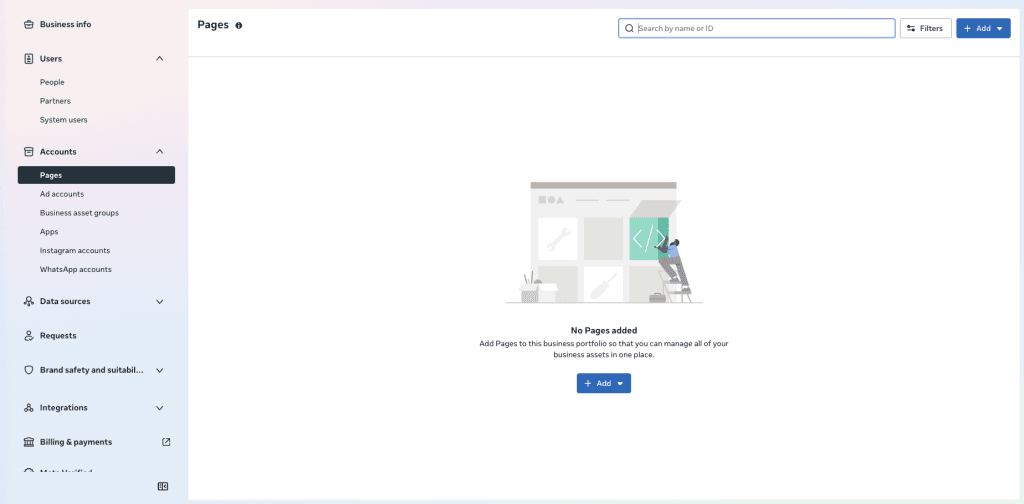Open Instagram accounts in sidebar

75,250
